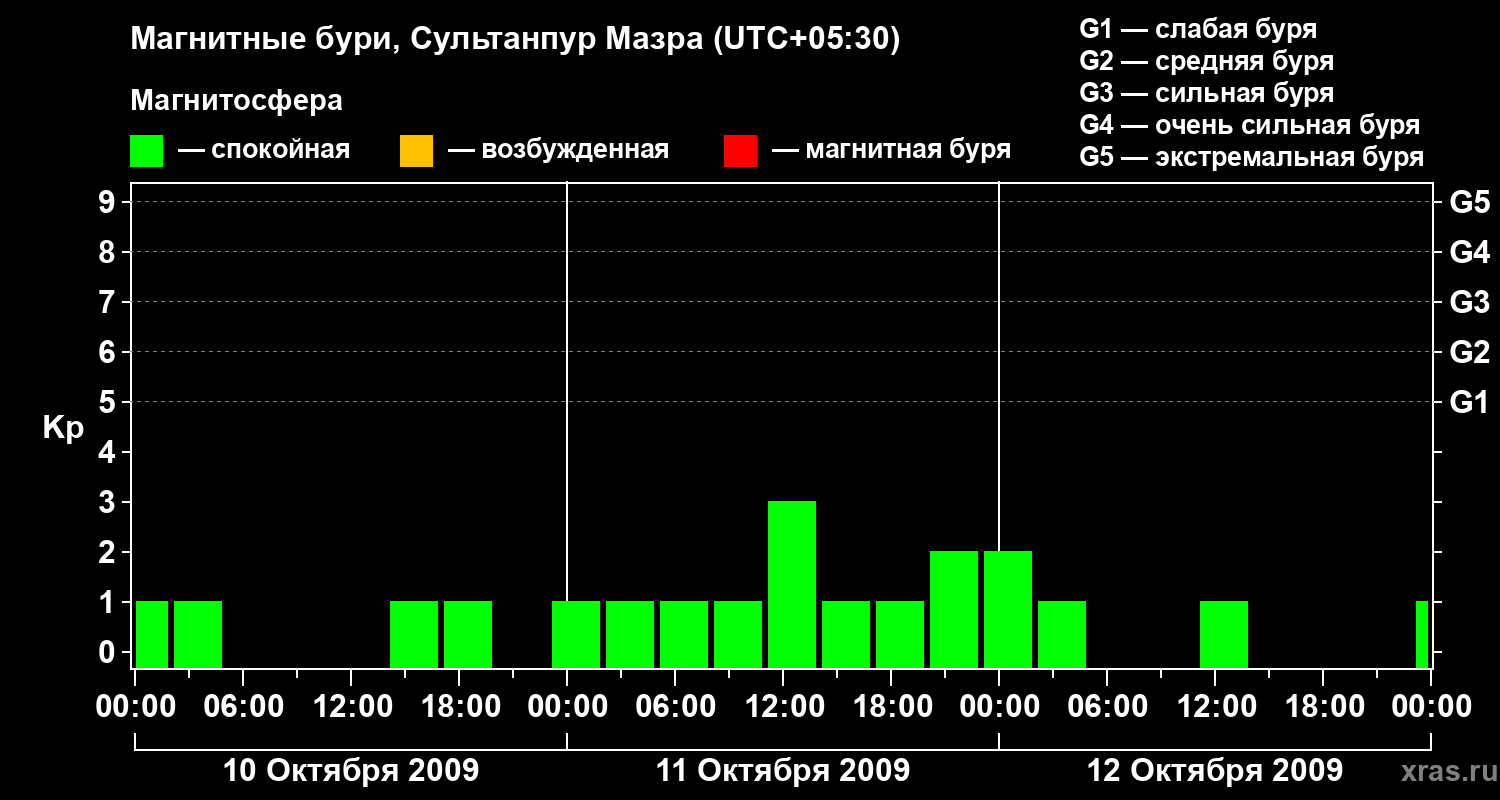Click the G2 tick label on the right axis

tap(1470, 352)
